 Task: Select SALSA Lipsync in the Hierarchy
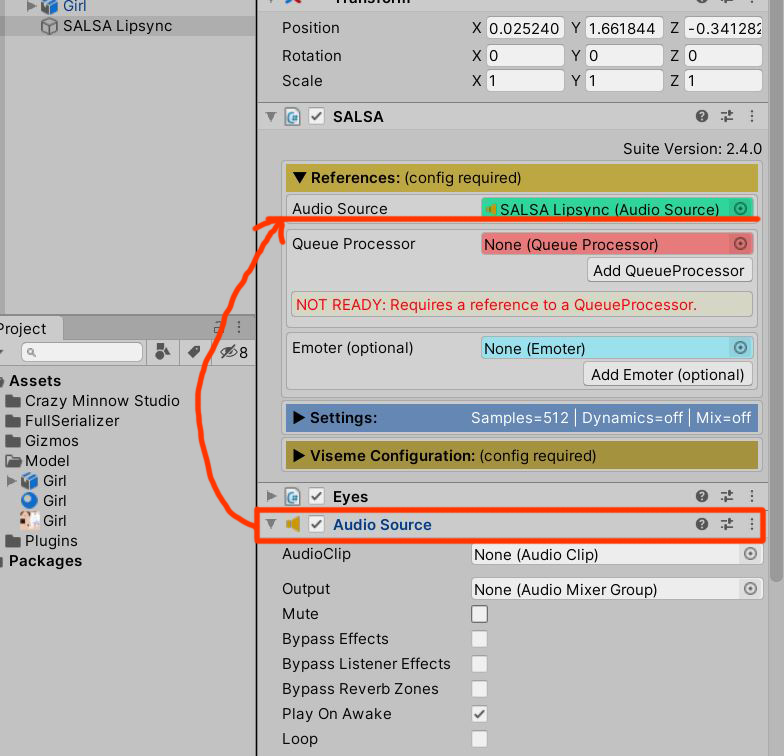tap(117, 26)
